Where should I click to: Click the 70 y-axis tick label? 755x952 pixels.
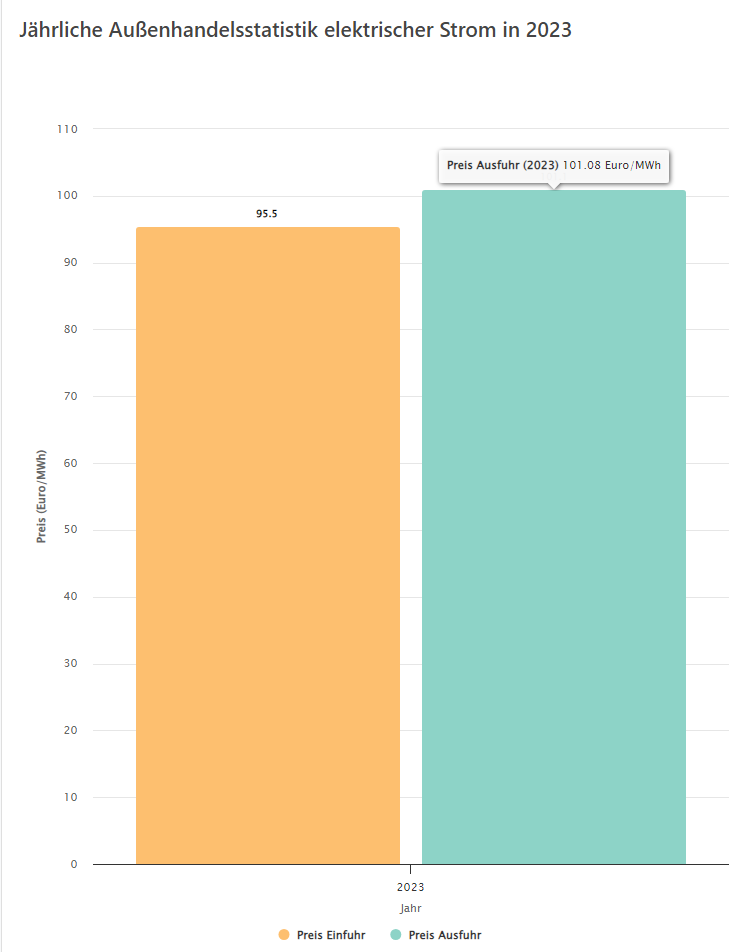[71, 396]
